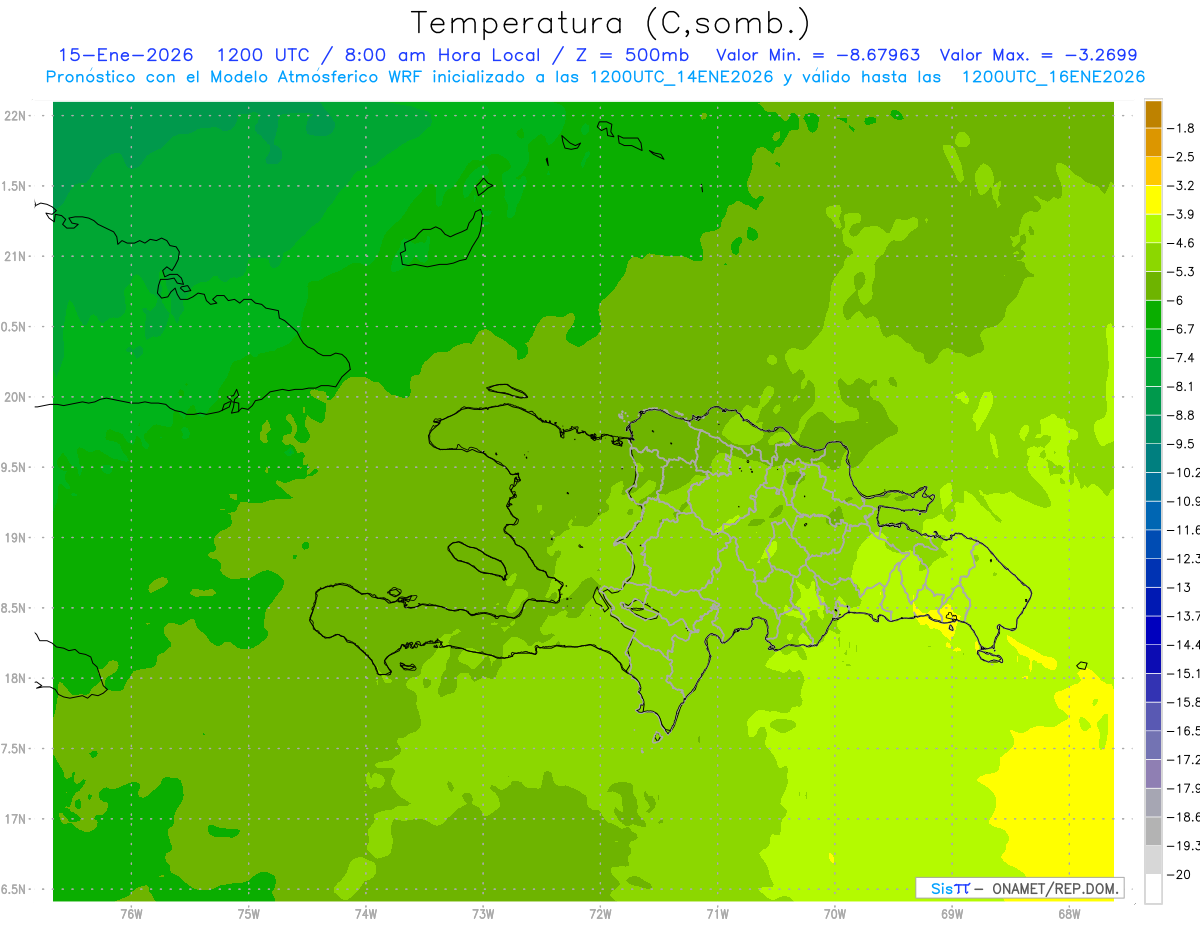Image resolution: width=1200 pixels, height=927 pixels.
Task: Click the 76W longitude axis label
Action: [131, 913]
